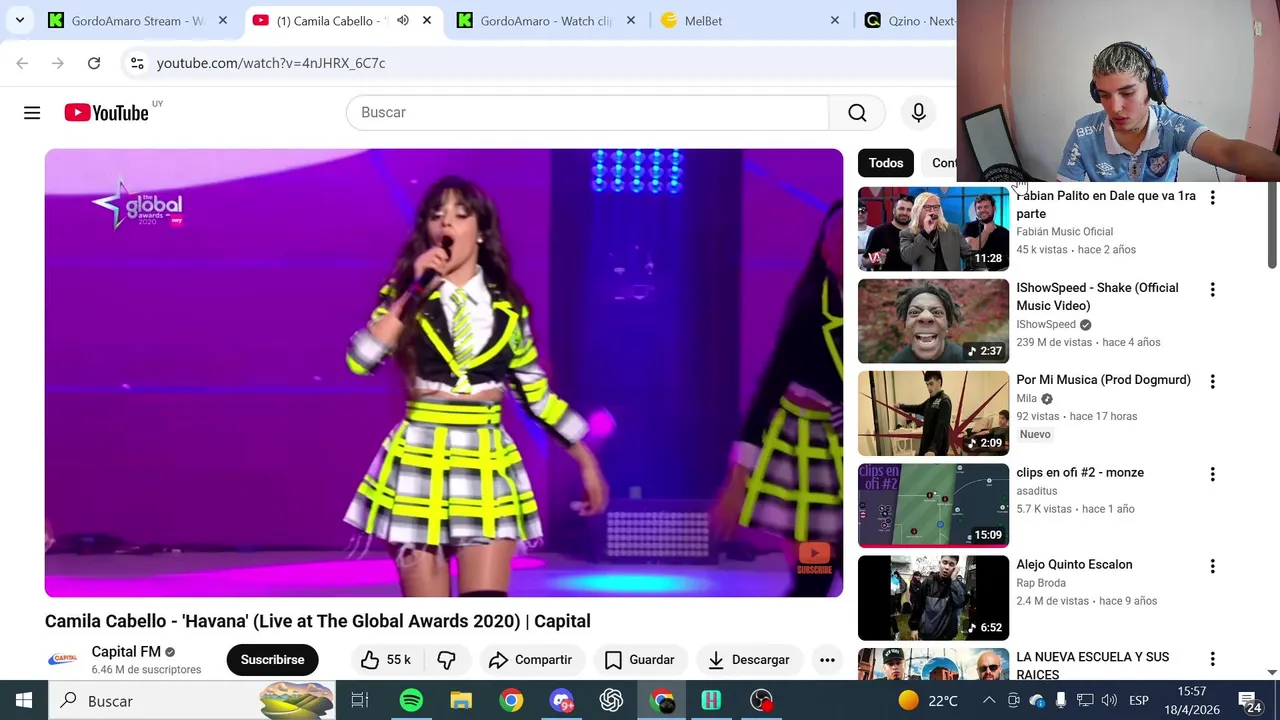
Task: Open options for clips en ofi #2
Action: (x=1212, y=474)
